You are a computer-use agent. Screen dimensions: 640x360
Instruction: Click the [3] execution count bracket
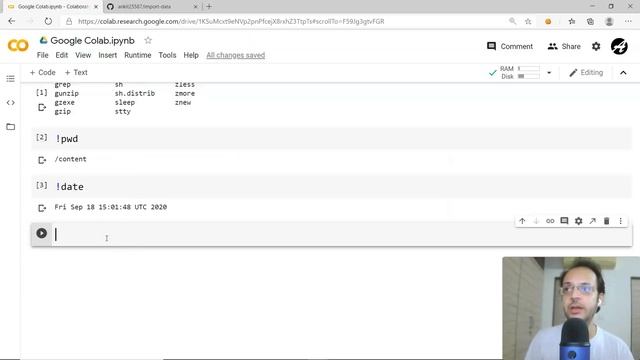click(x=42, y=185)
